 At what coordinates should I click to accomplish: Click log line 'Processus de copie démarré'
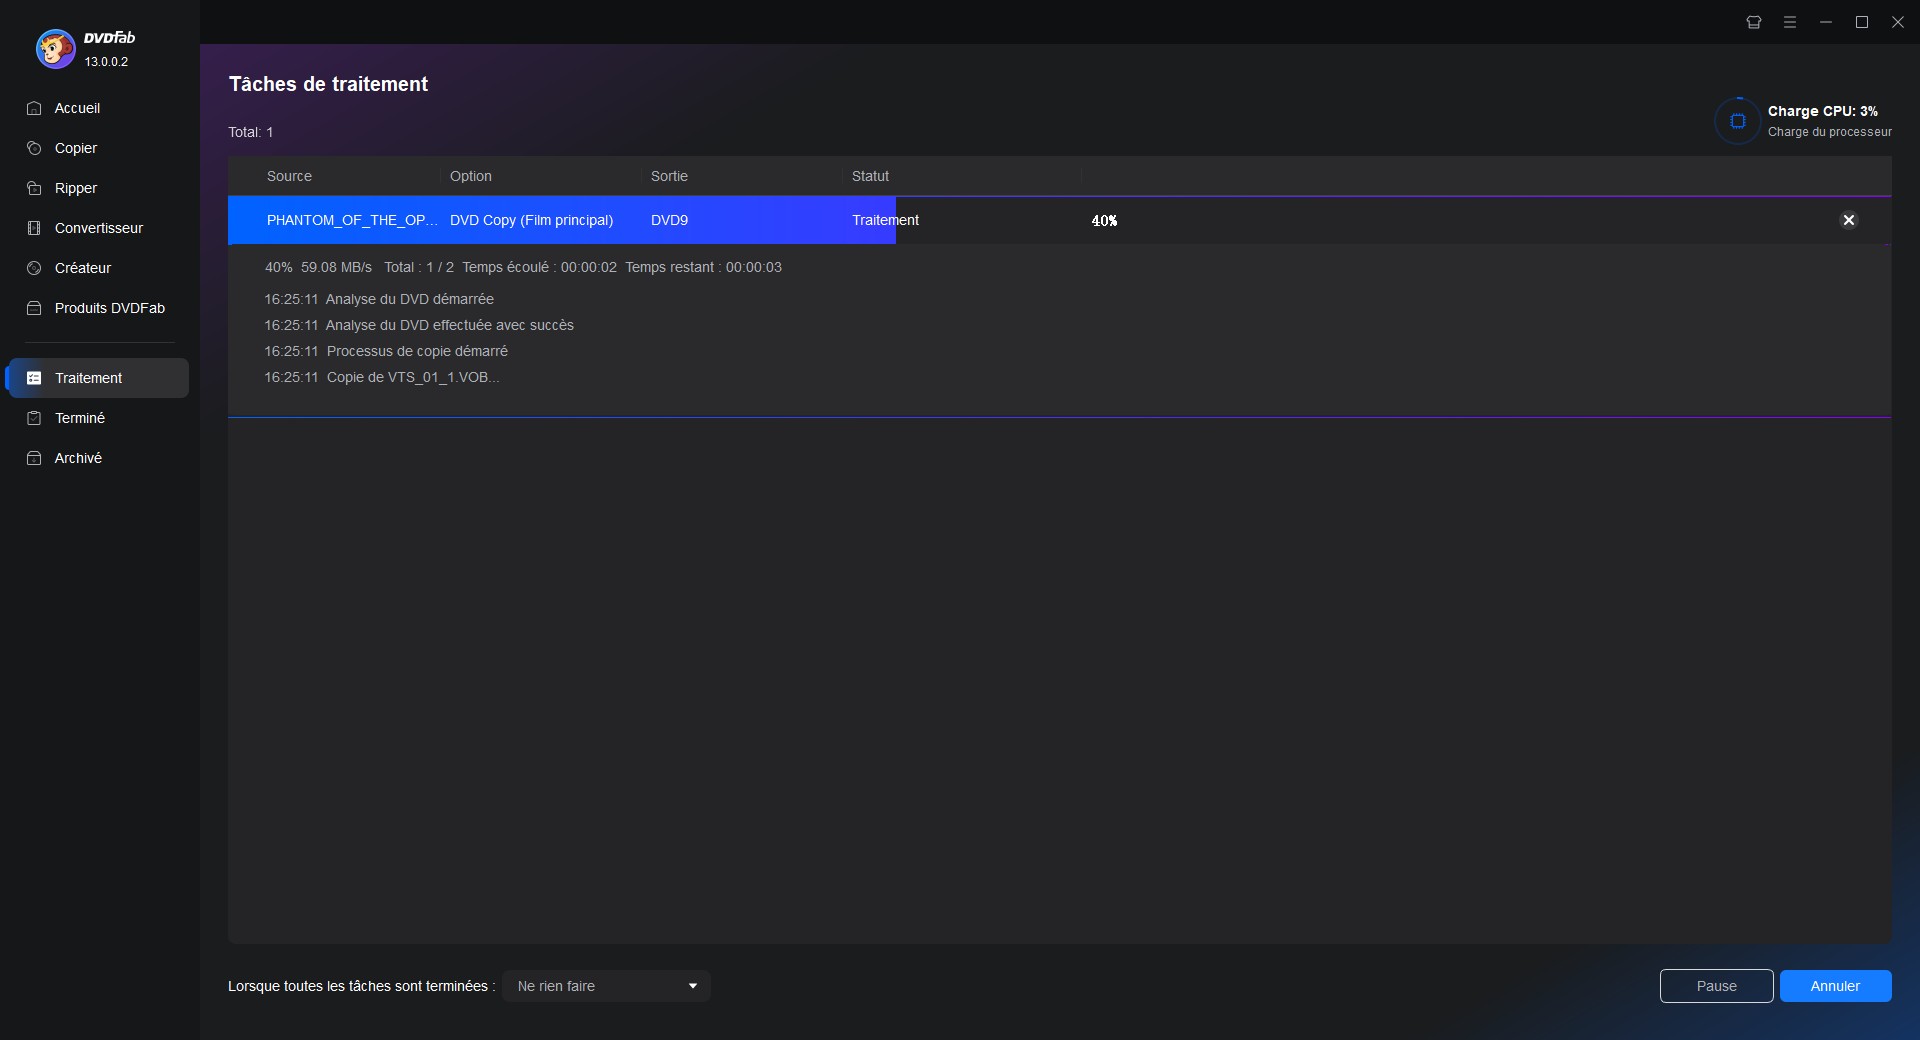pyautogui.click(x=386, y=351)
